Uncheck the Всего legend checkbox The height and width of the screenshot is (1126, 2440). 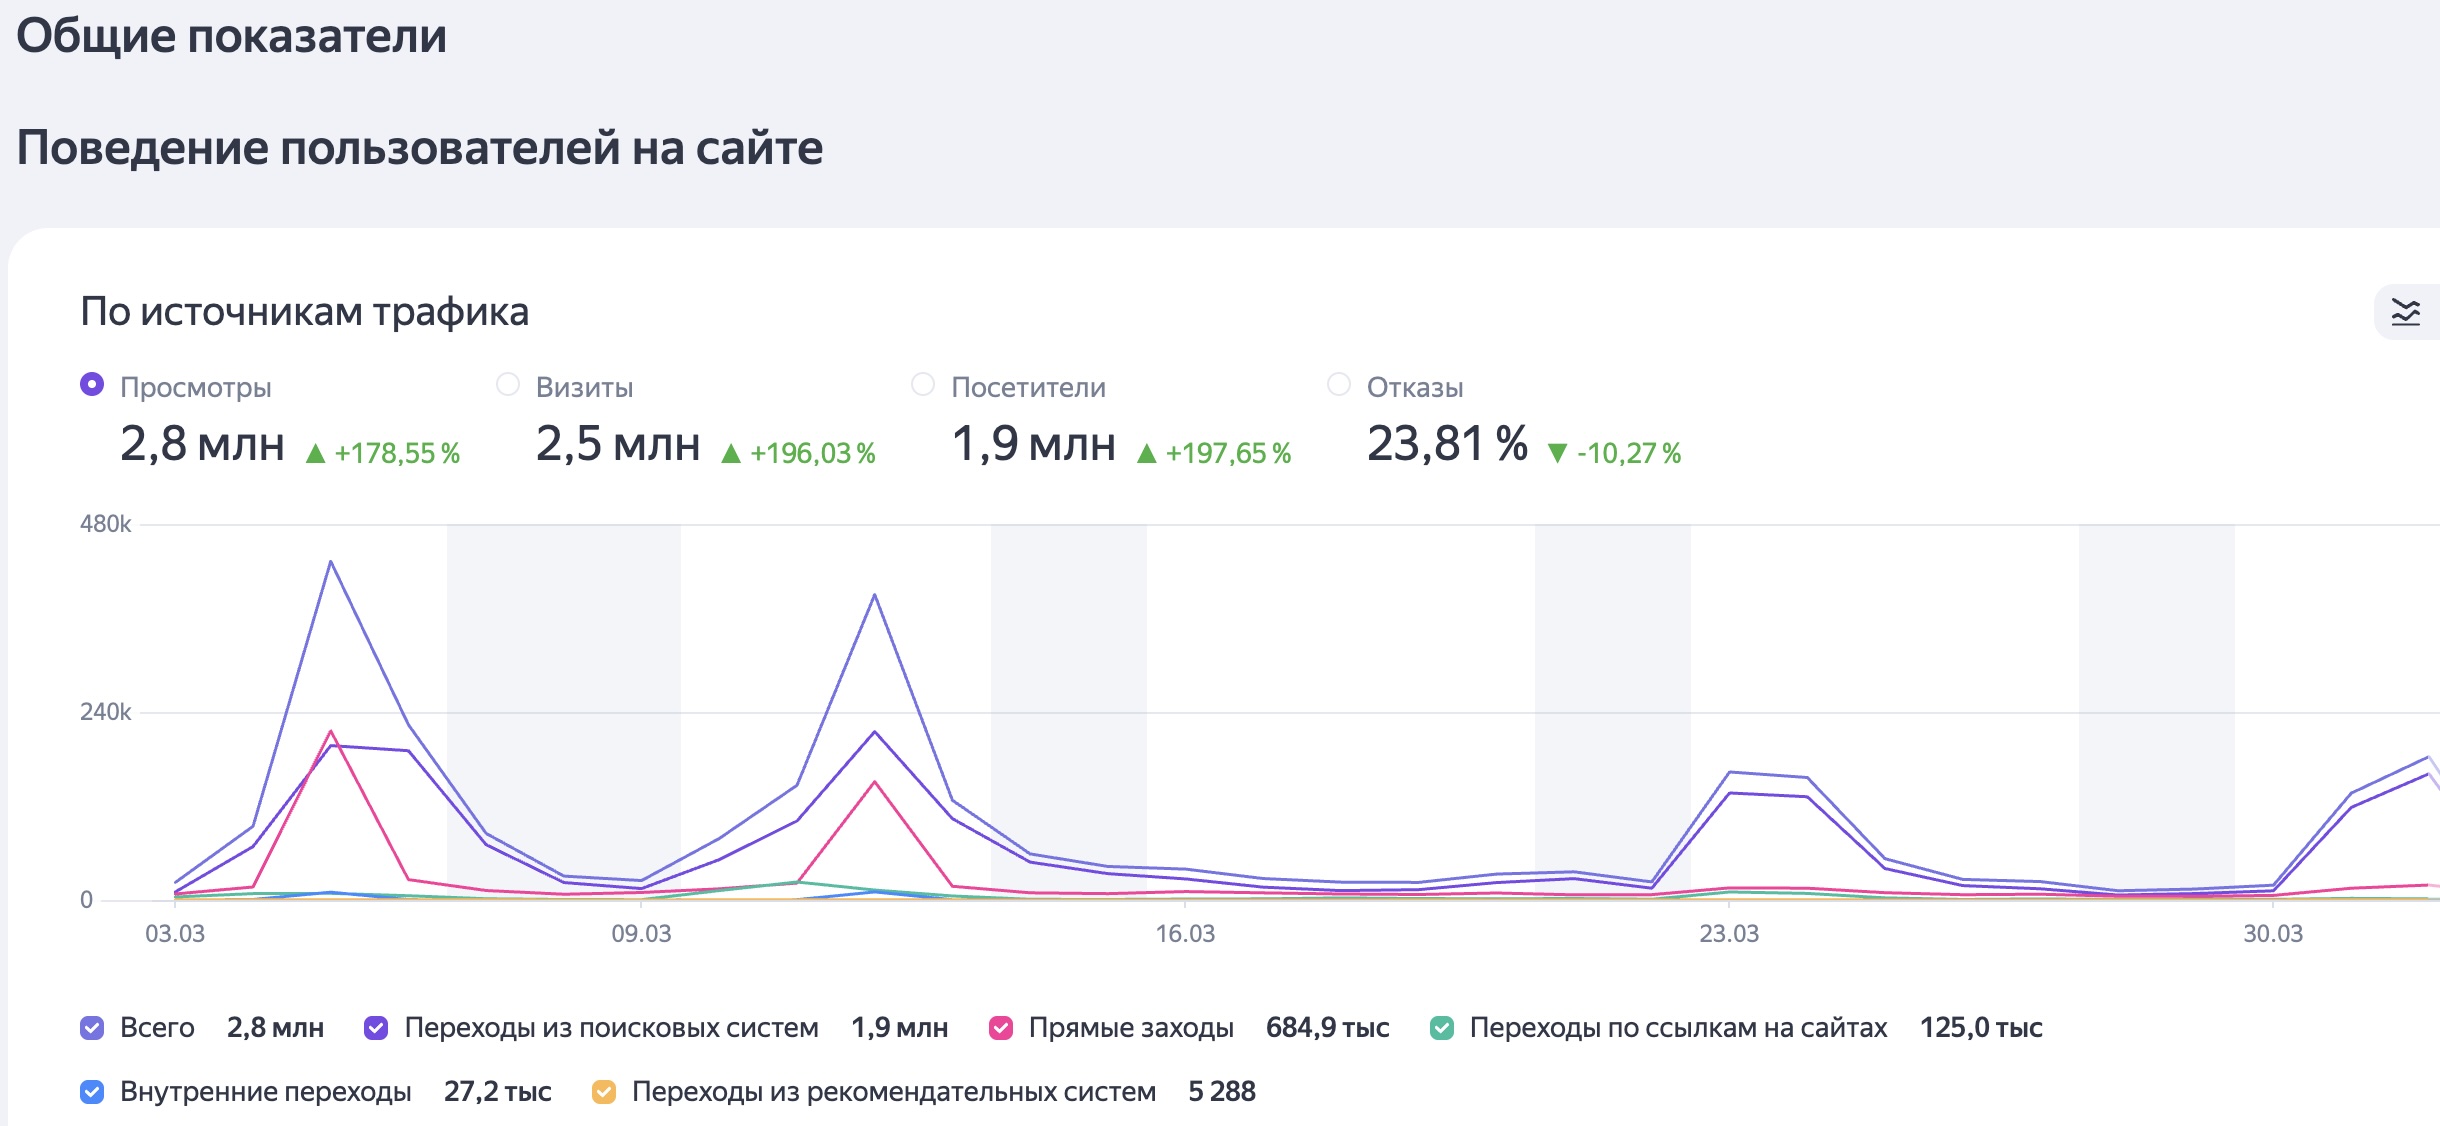[92, 1028]
